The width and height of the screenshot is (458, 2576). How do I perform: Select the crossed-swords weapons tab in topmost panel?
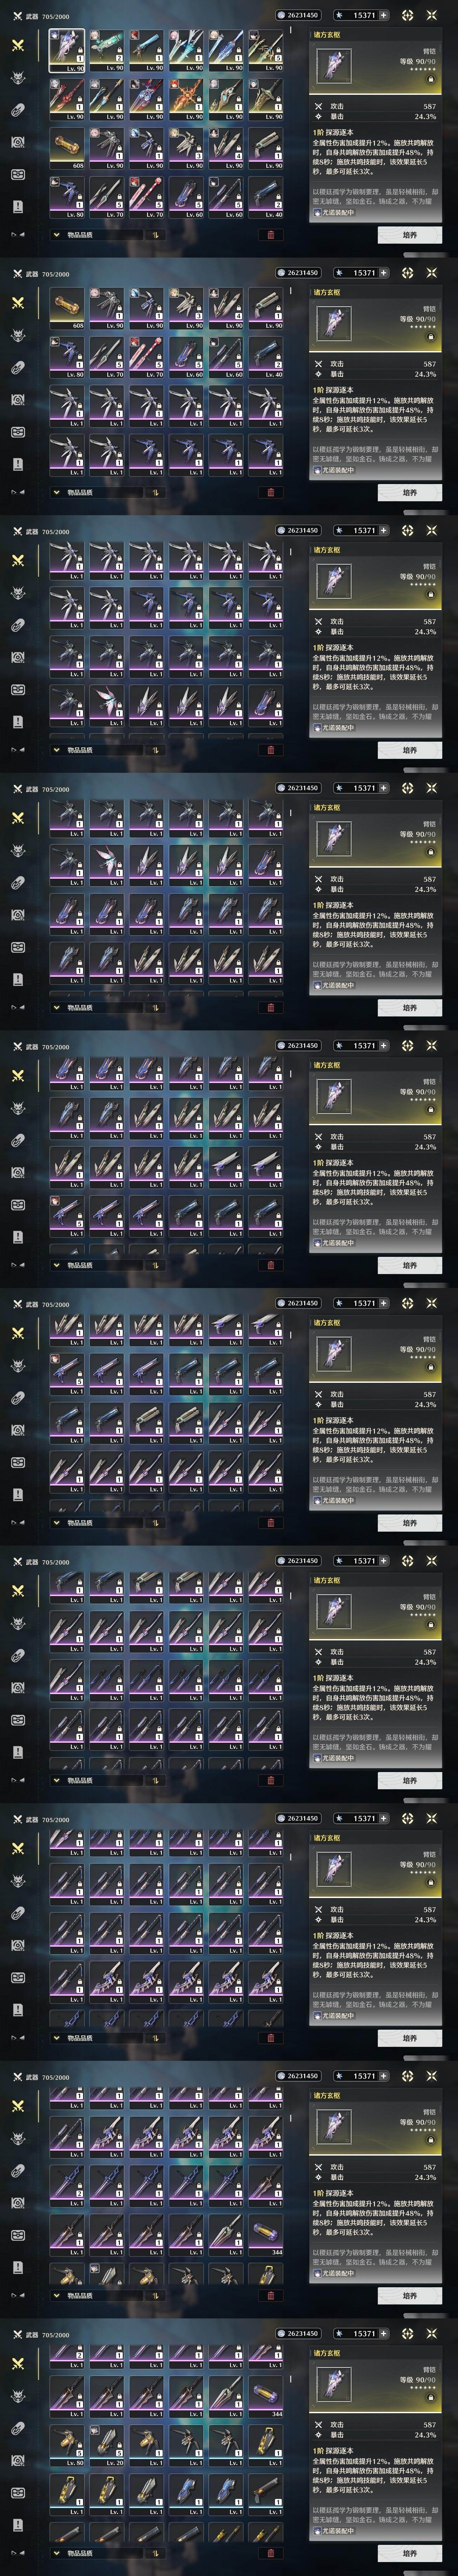(17, 45)
